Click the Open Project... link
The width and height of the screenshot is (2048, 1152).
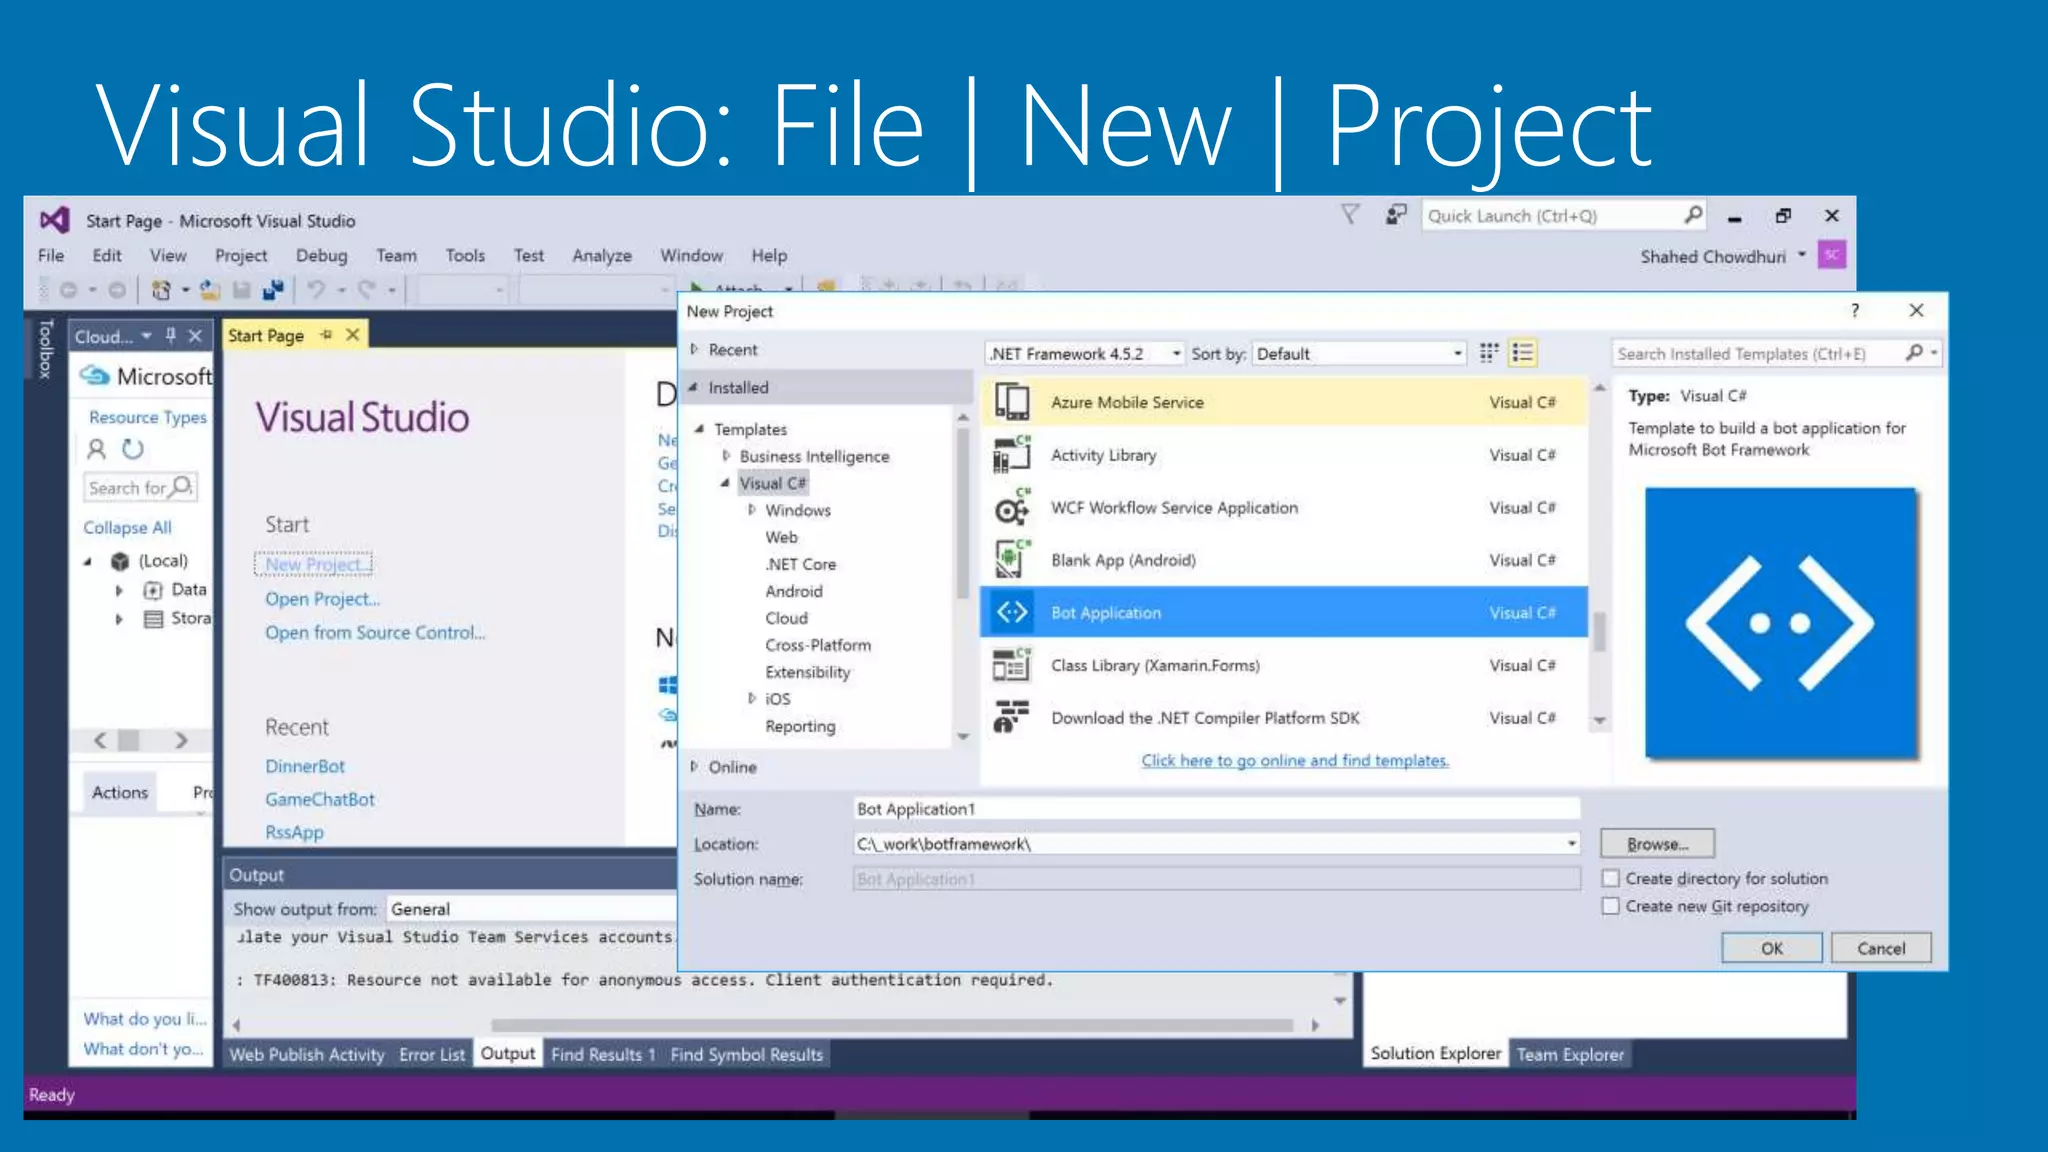pos(322,599)
